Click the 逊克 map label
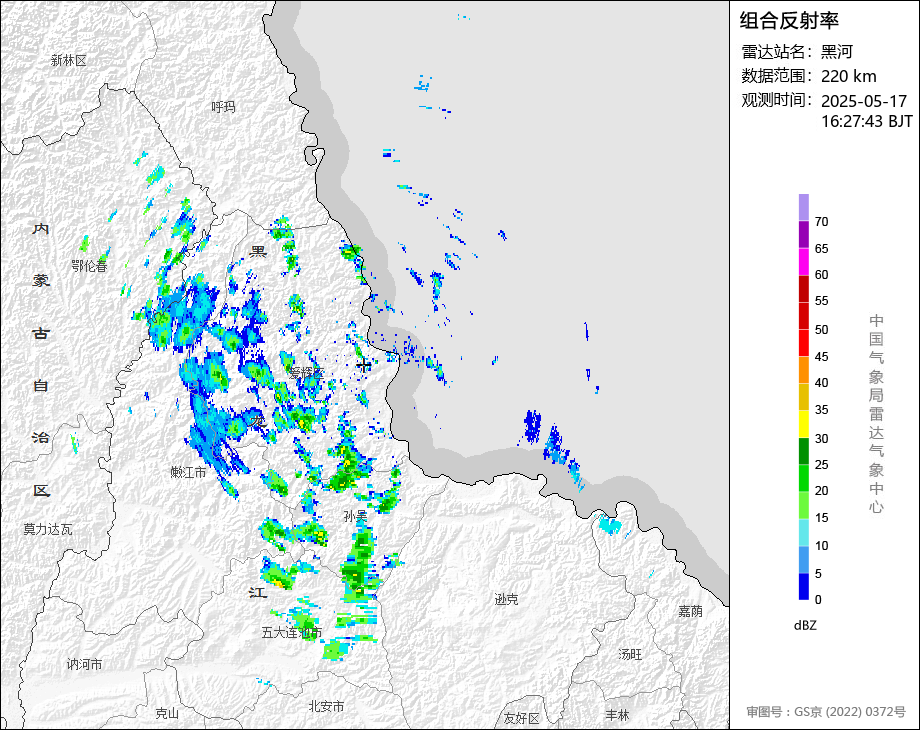Viewport: 920px width, 730px height. pos(506,599)
